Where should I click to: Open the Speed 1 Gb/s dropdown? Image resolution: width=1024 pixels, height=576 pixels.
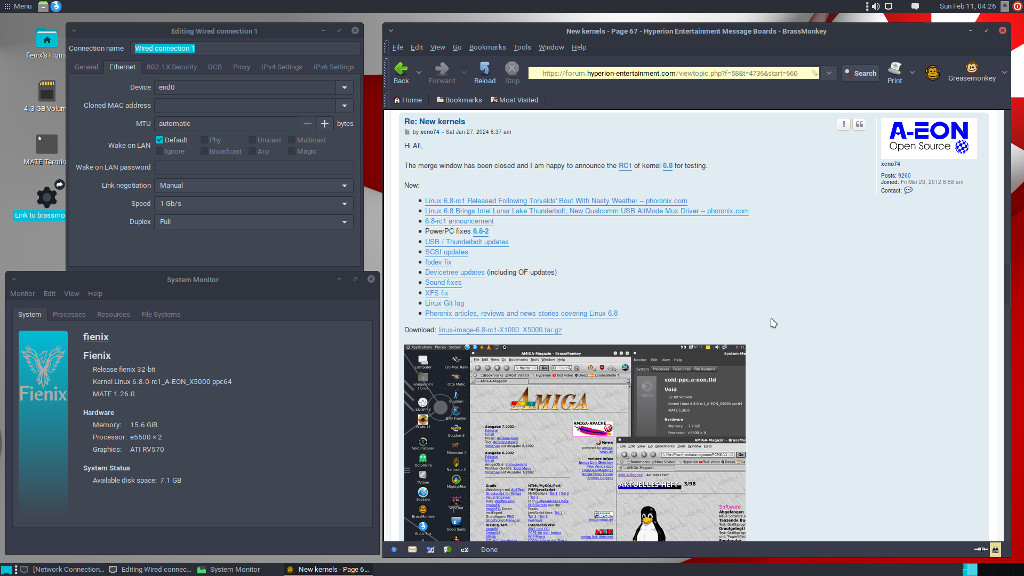(254, 204)
